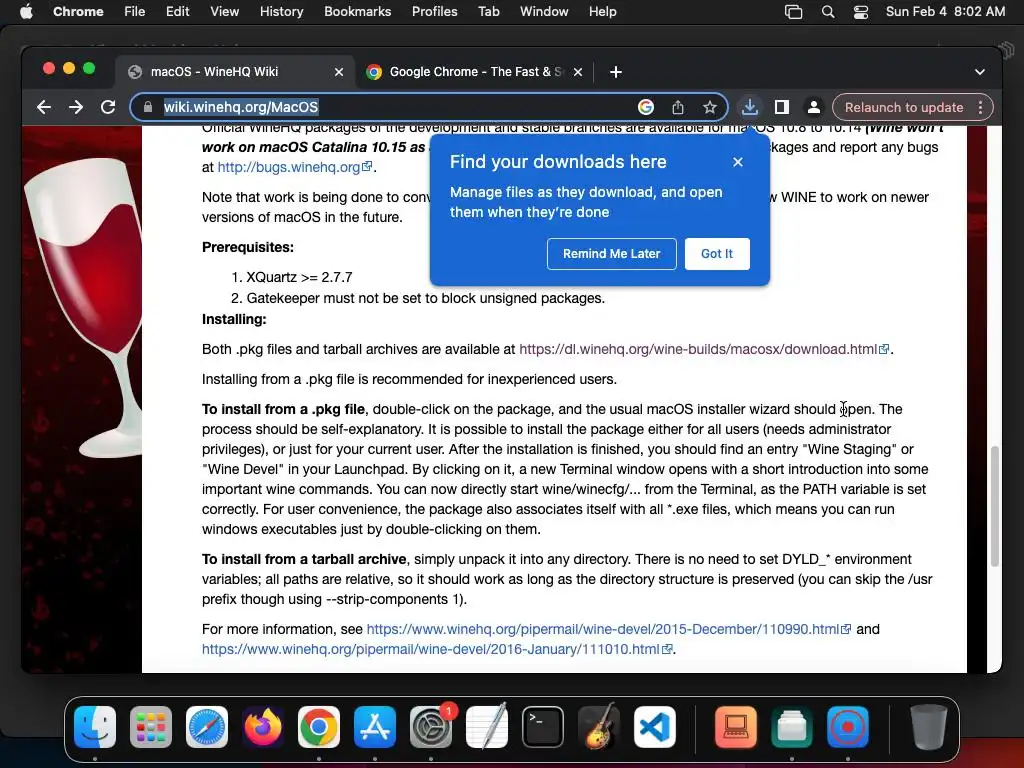Open the orange laptop app in Dock
Viewport: 1024px width, 768px height.
point(736,727)
